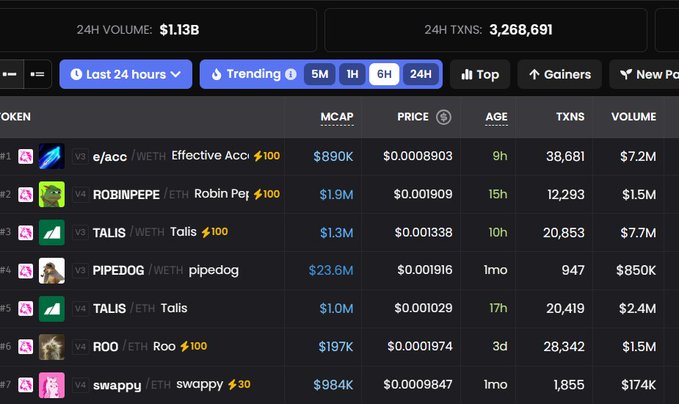Screen dimensions: 679x404
Task: Click the 1,855 transactions cell
Action: (569, 385)
